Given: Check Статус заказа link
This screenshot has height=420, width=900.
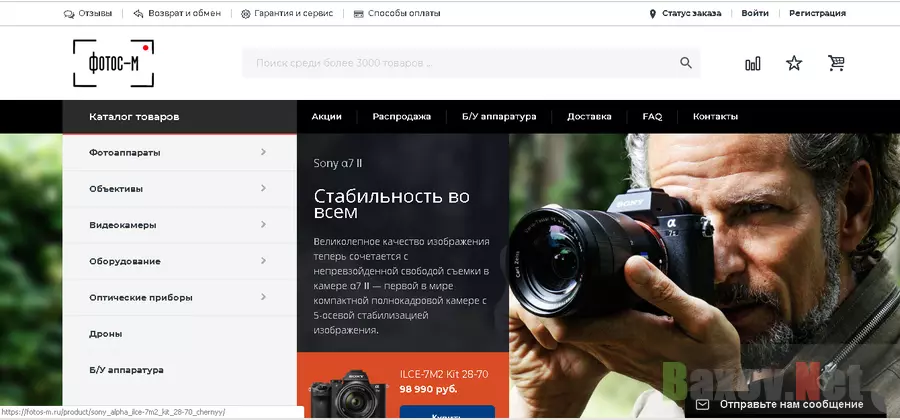Looking at the screenshot, I should tap(692, 13).
